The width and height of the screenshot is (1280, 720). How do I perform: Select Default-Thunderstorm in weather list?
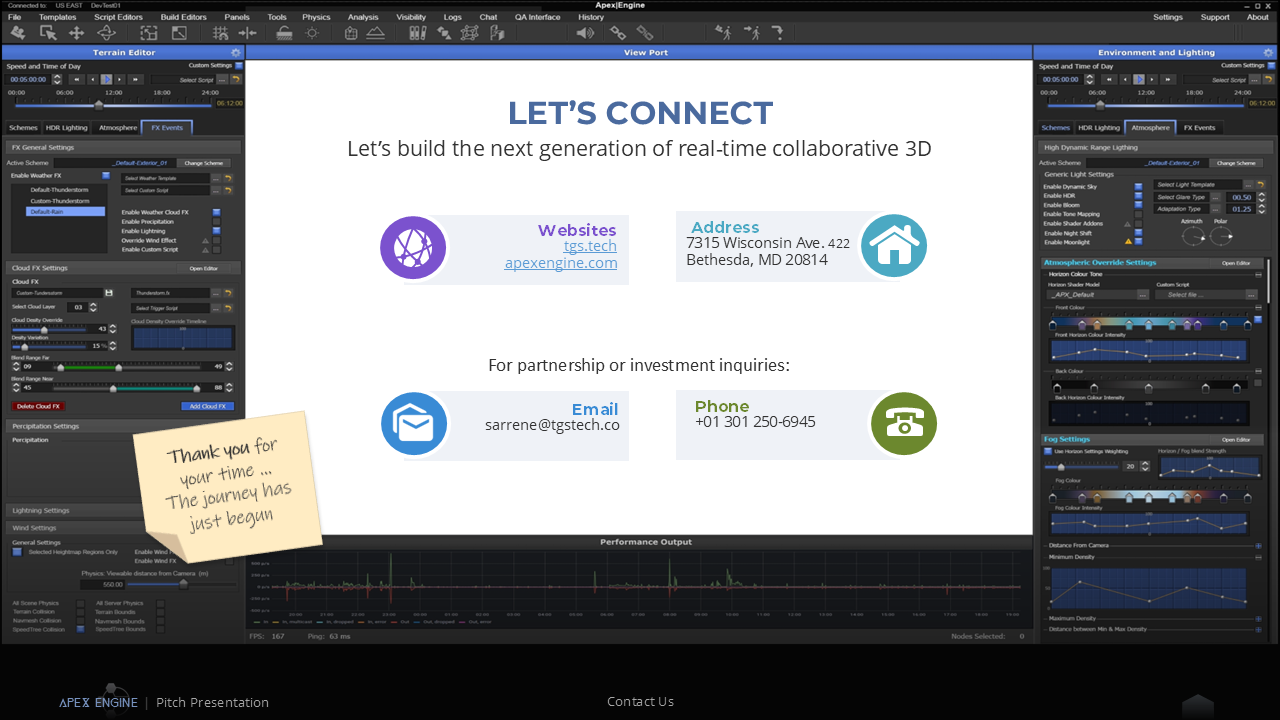click(x=60, y=189)
